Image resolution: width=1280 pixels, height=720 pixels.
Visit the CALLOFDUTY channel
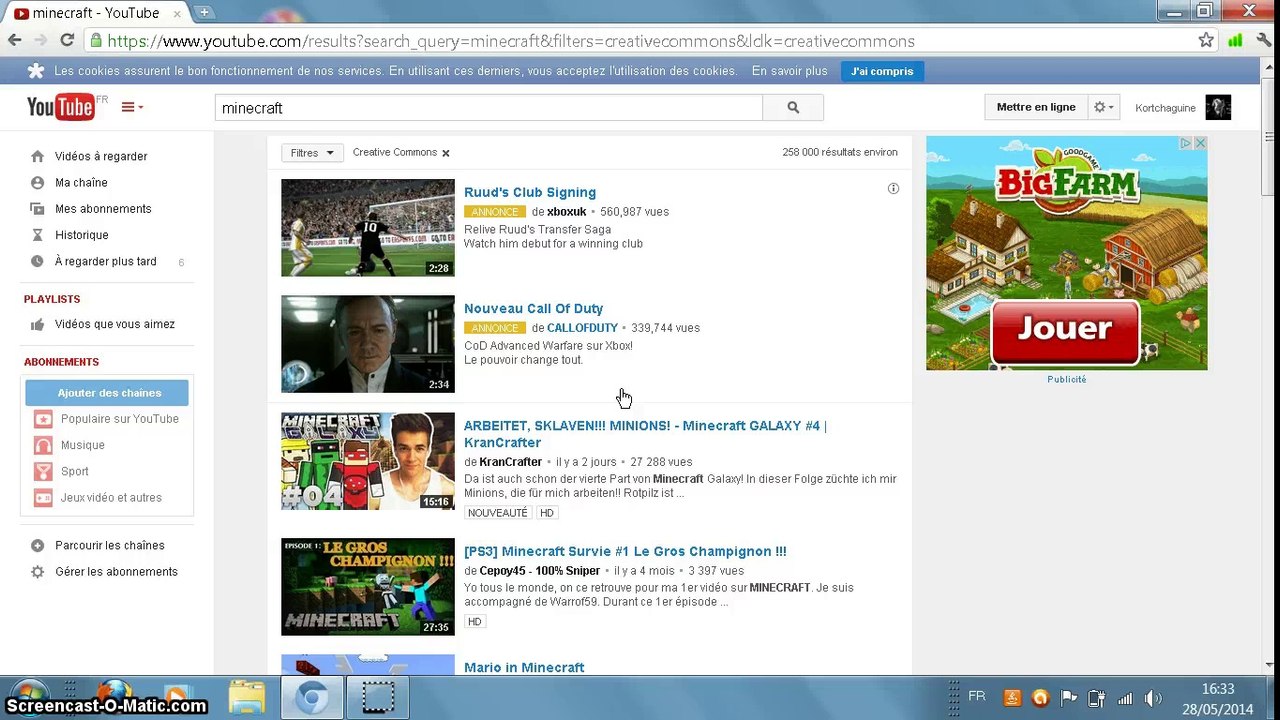pos(582,328)
